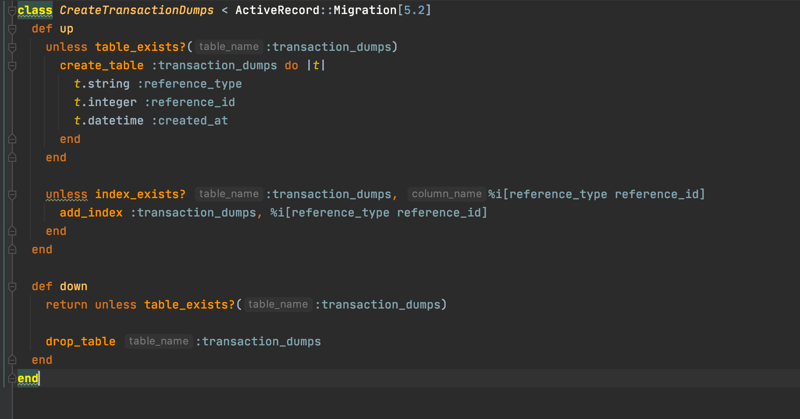The image size is (800, 419).
Task: Click the method name "down"
Action: point(73,286)
